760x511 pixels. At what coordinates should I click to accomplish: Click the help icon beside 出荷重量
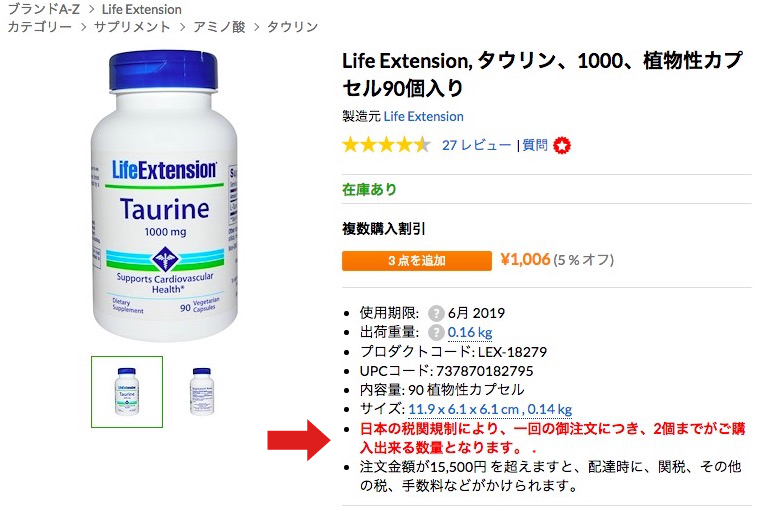click(436, 333)
